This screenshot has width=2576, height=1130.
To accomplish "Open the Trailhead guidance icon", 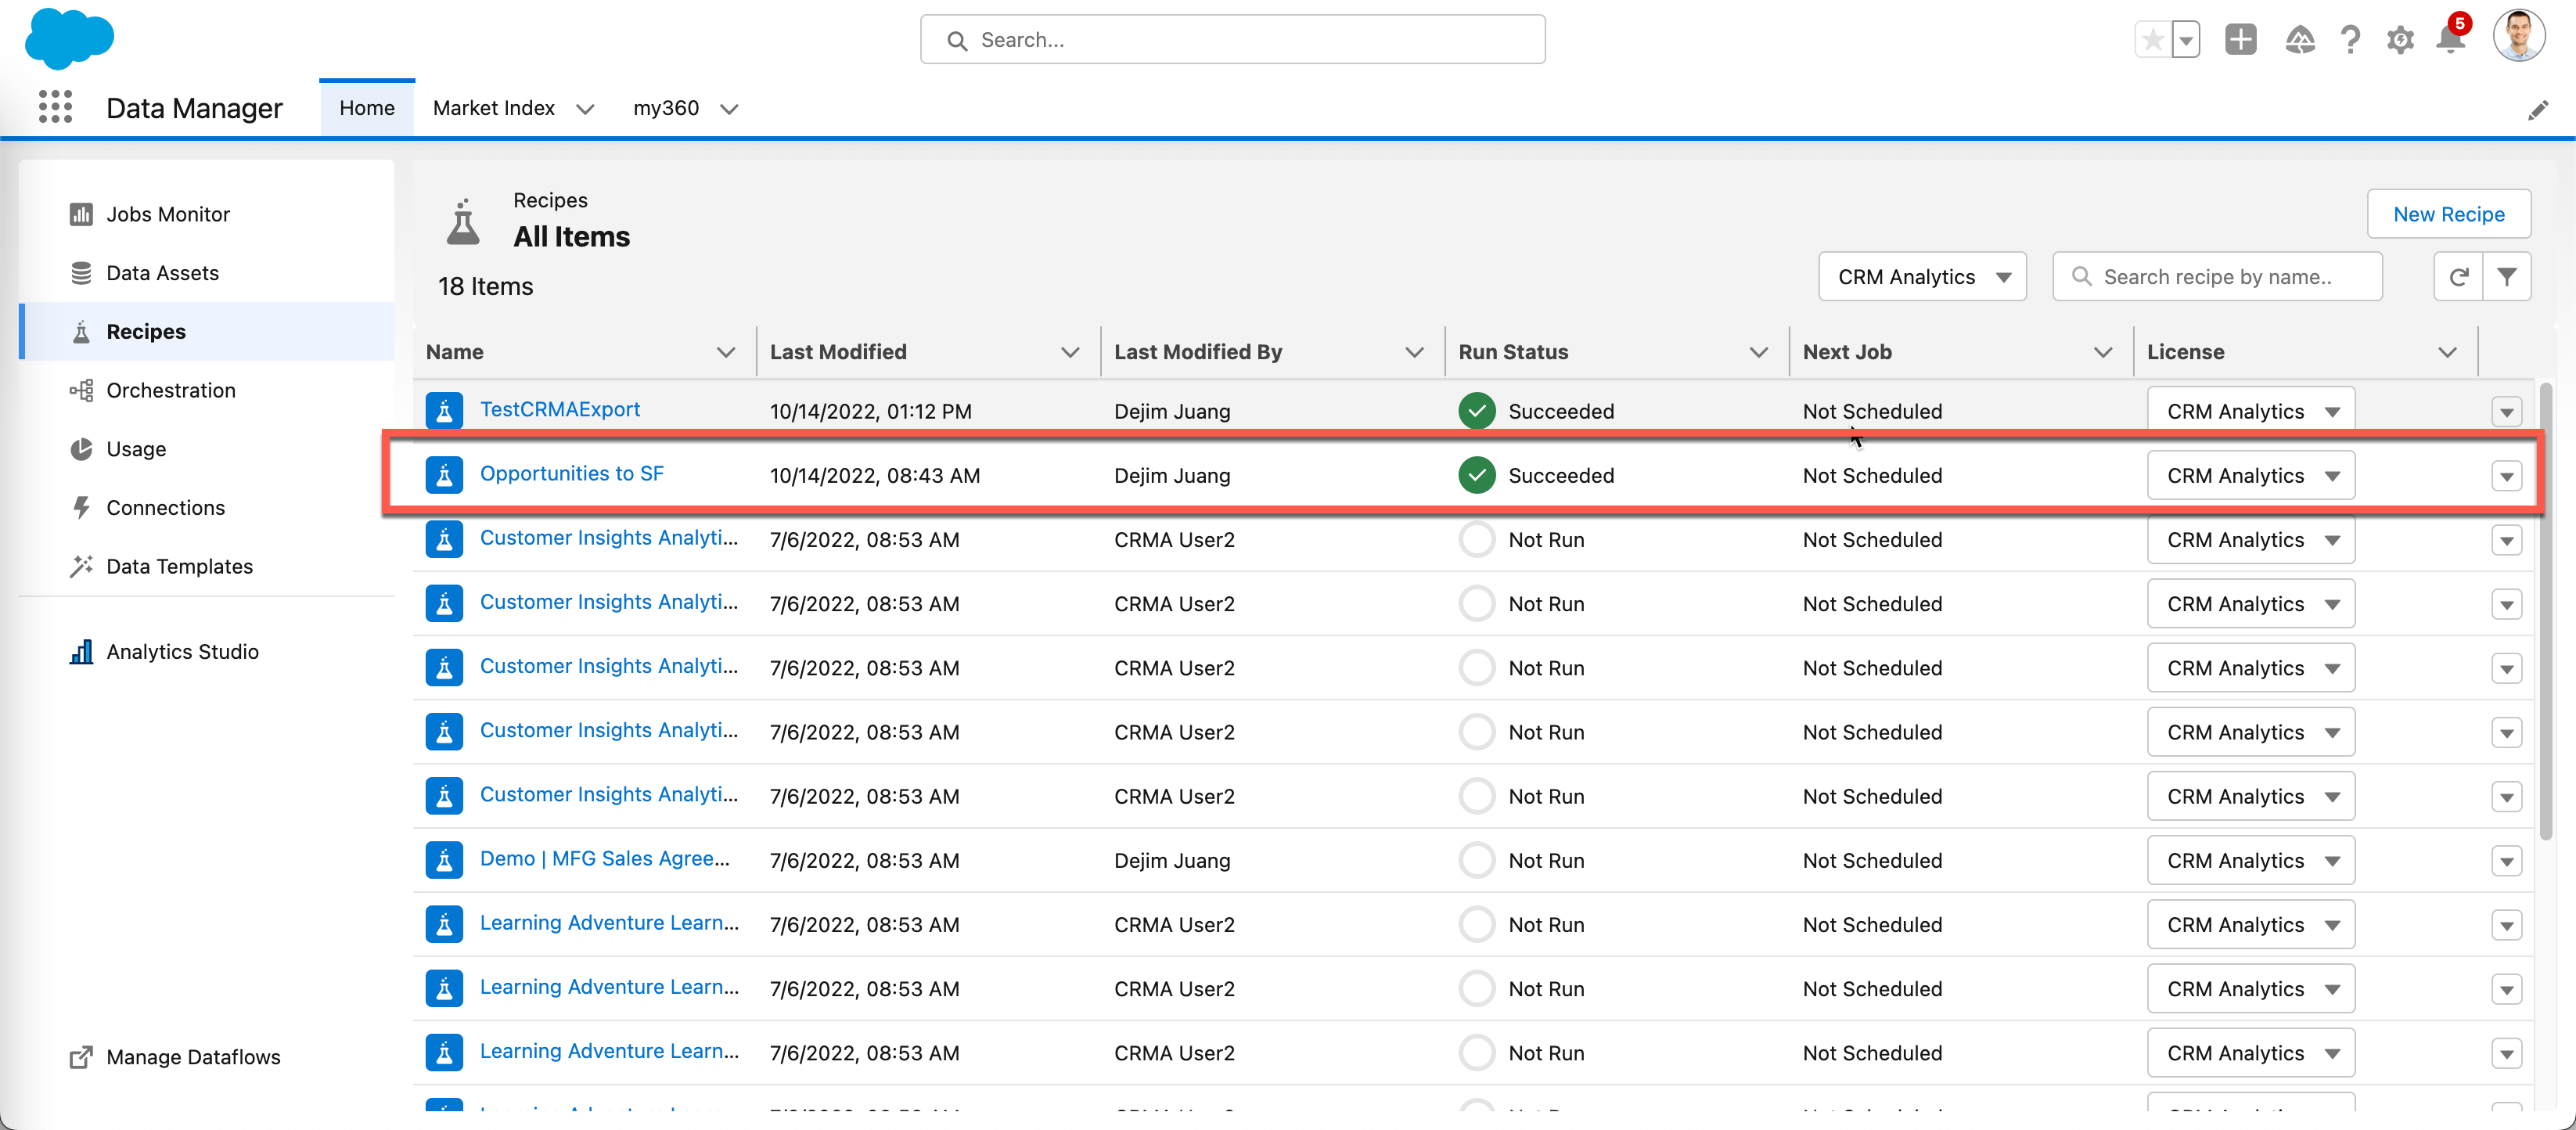I will (2299, 40).
